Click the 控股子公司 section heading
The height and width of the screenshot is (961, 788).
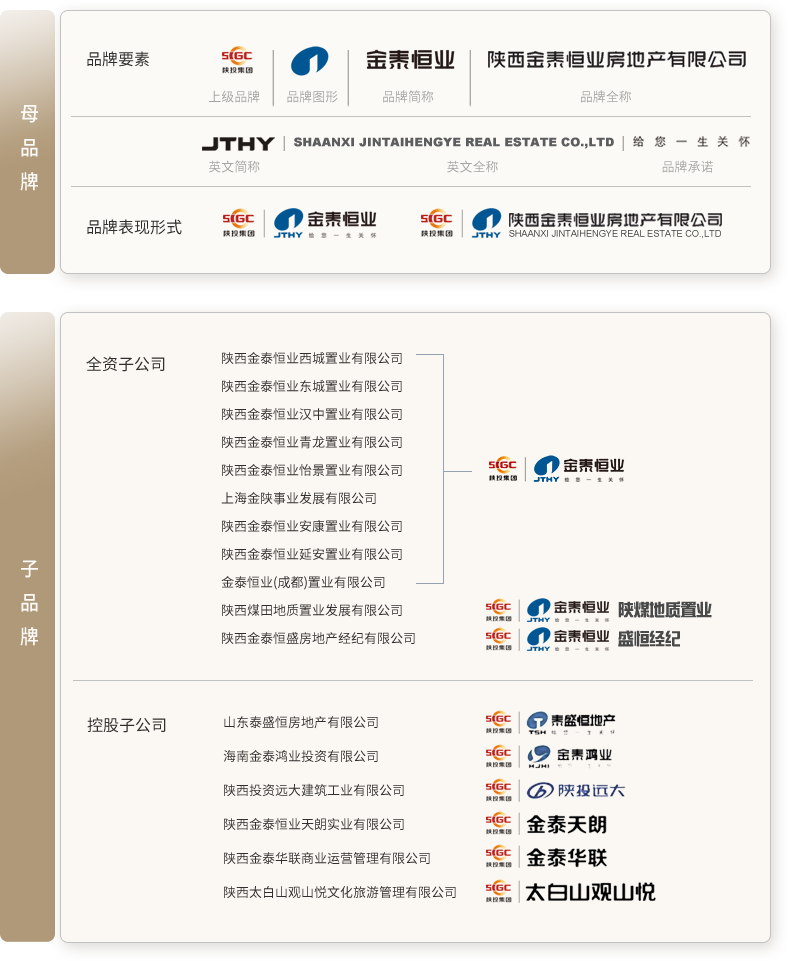click(x=127, y=725)
